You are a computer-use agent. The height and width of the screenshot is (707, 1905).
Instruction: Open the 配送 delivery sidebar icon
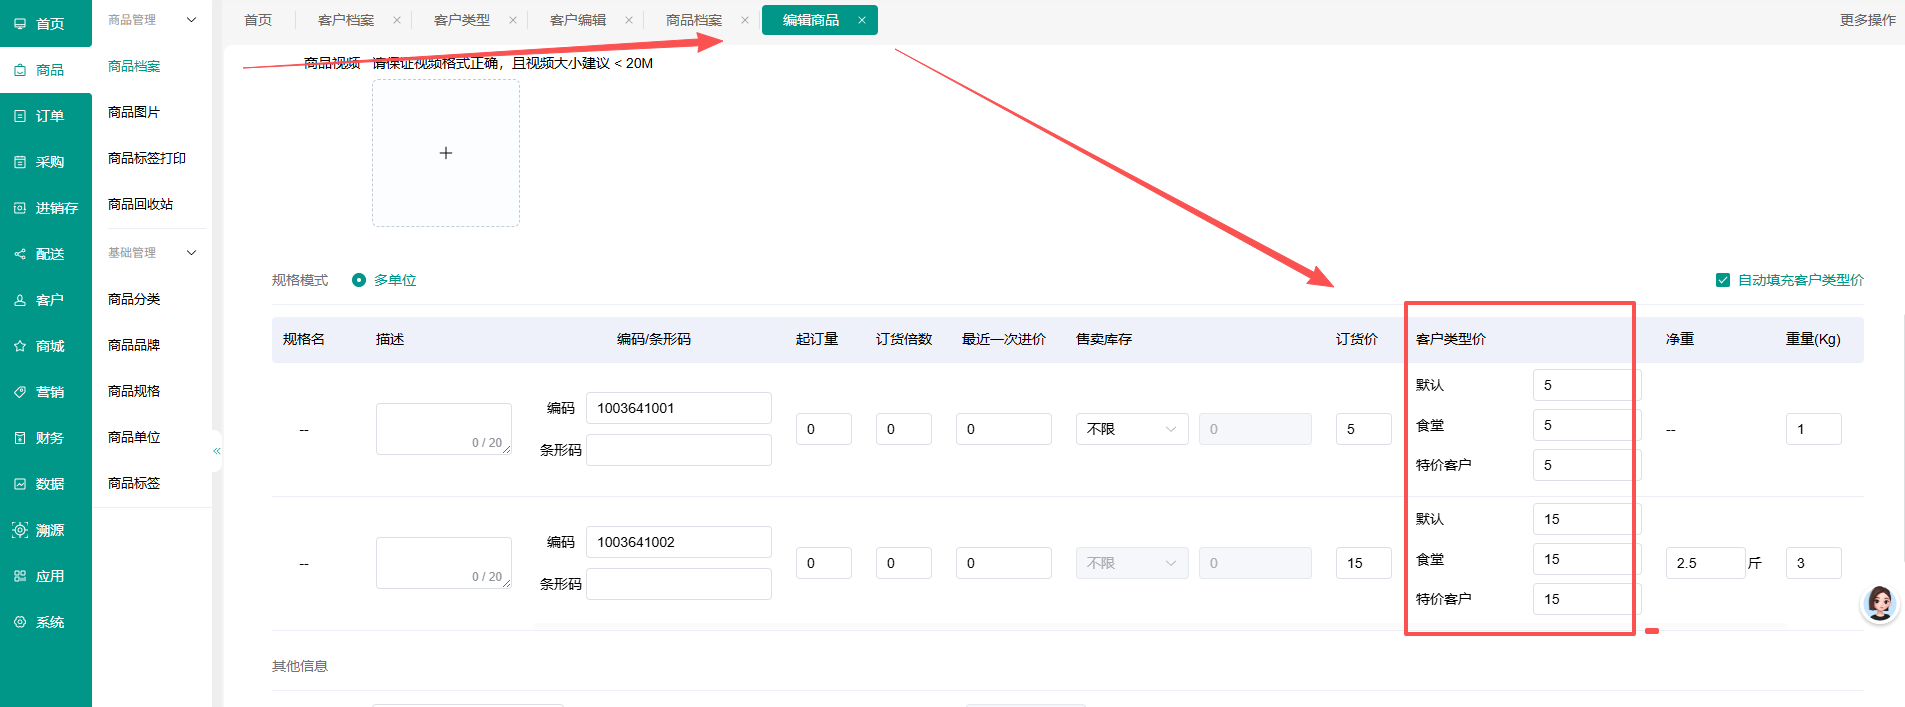20,254
